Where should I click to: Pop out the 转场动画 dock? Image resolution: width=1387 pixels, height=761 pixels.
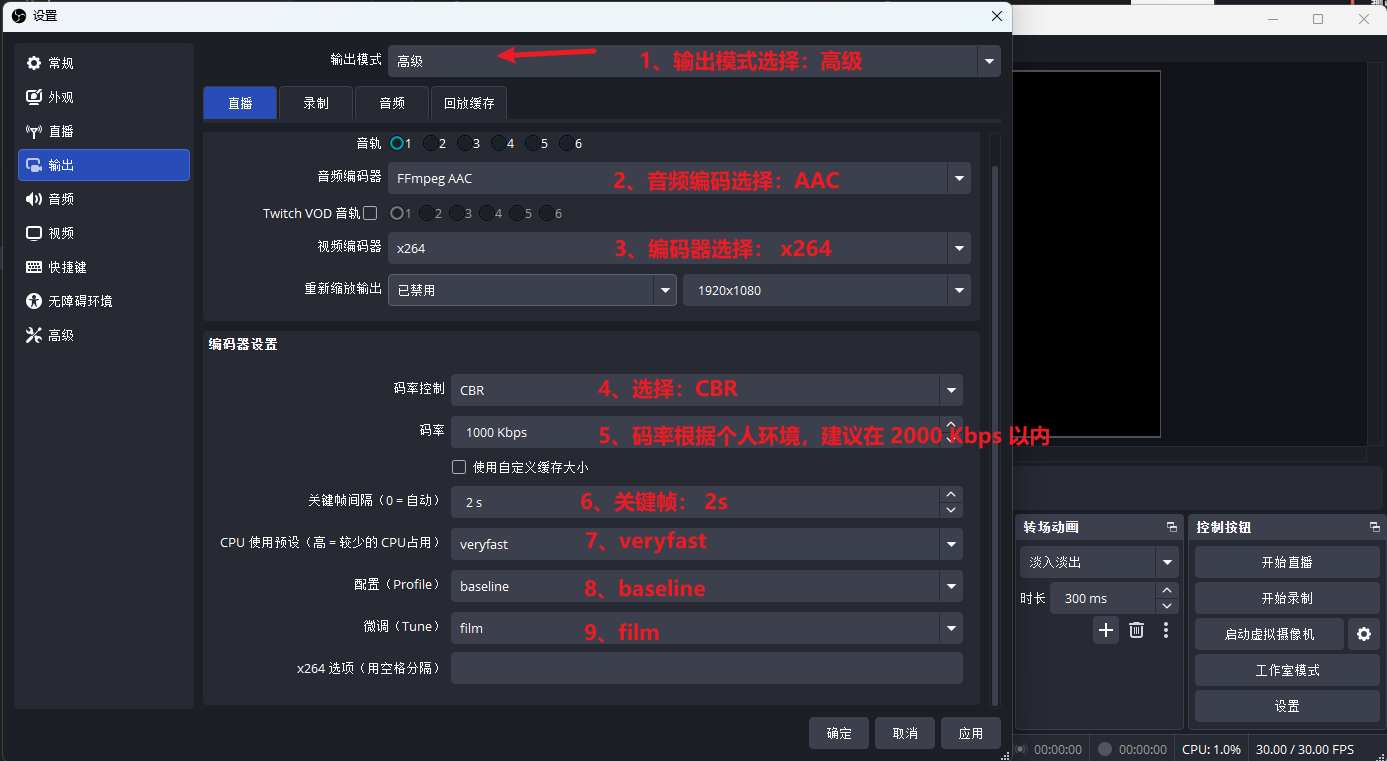point(1172,527)
